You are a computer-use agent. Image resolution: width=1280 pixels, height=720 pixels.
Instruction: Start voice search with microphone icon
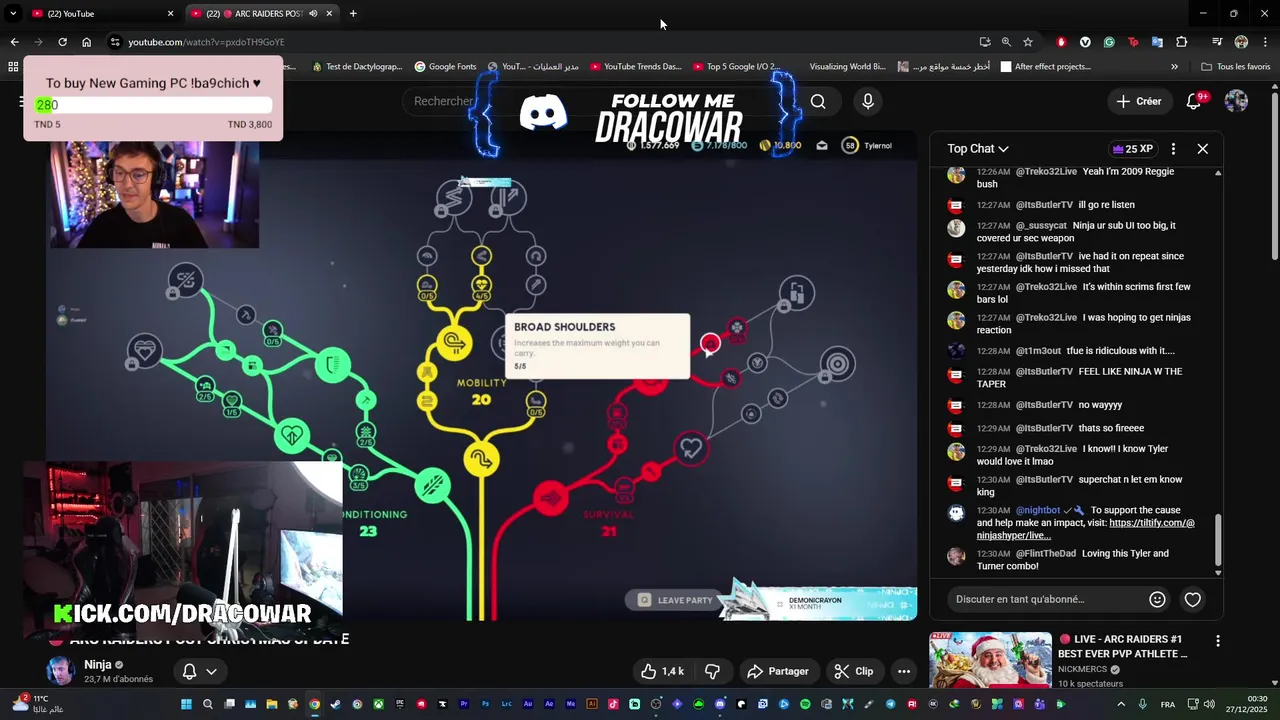point(868,101)
